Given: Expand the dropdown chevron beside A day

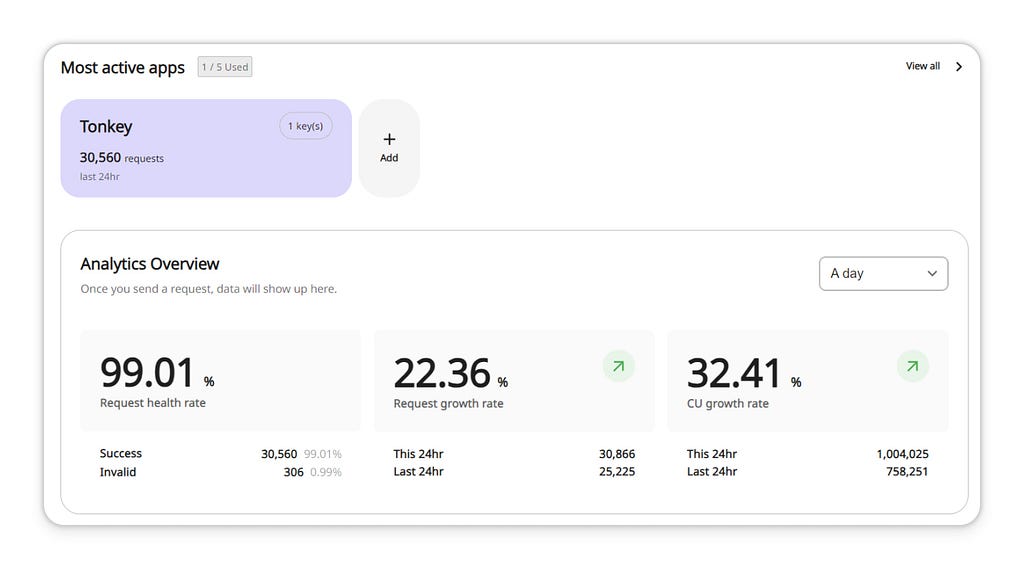Looking at the screenshot, I should point(932,274).
